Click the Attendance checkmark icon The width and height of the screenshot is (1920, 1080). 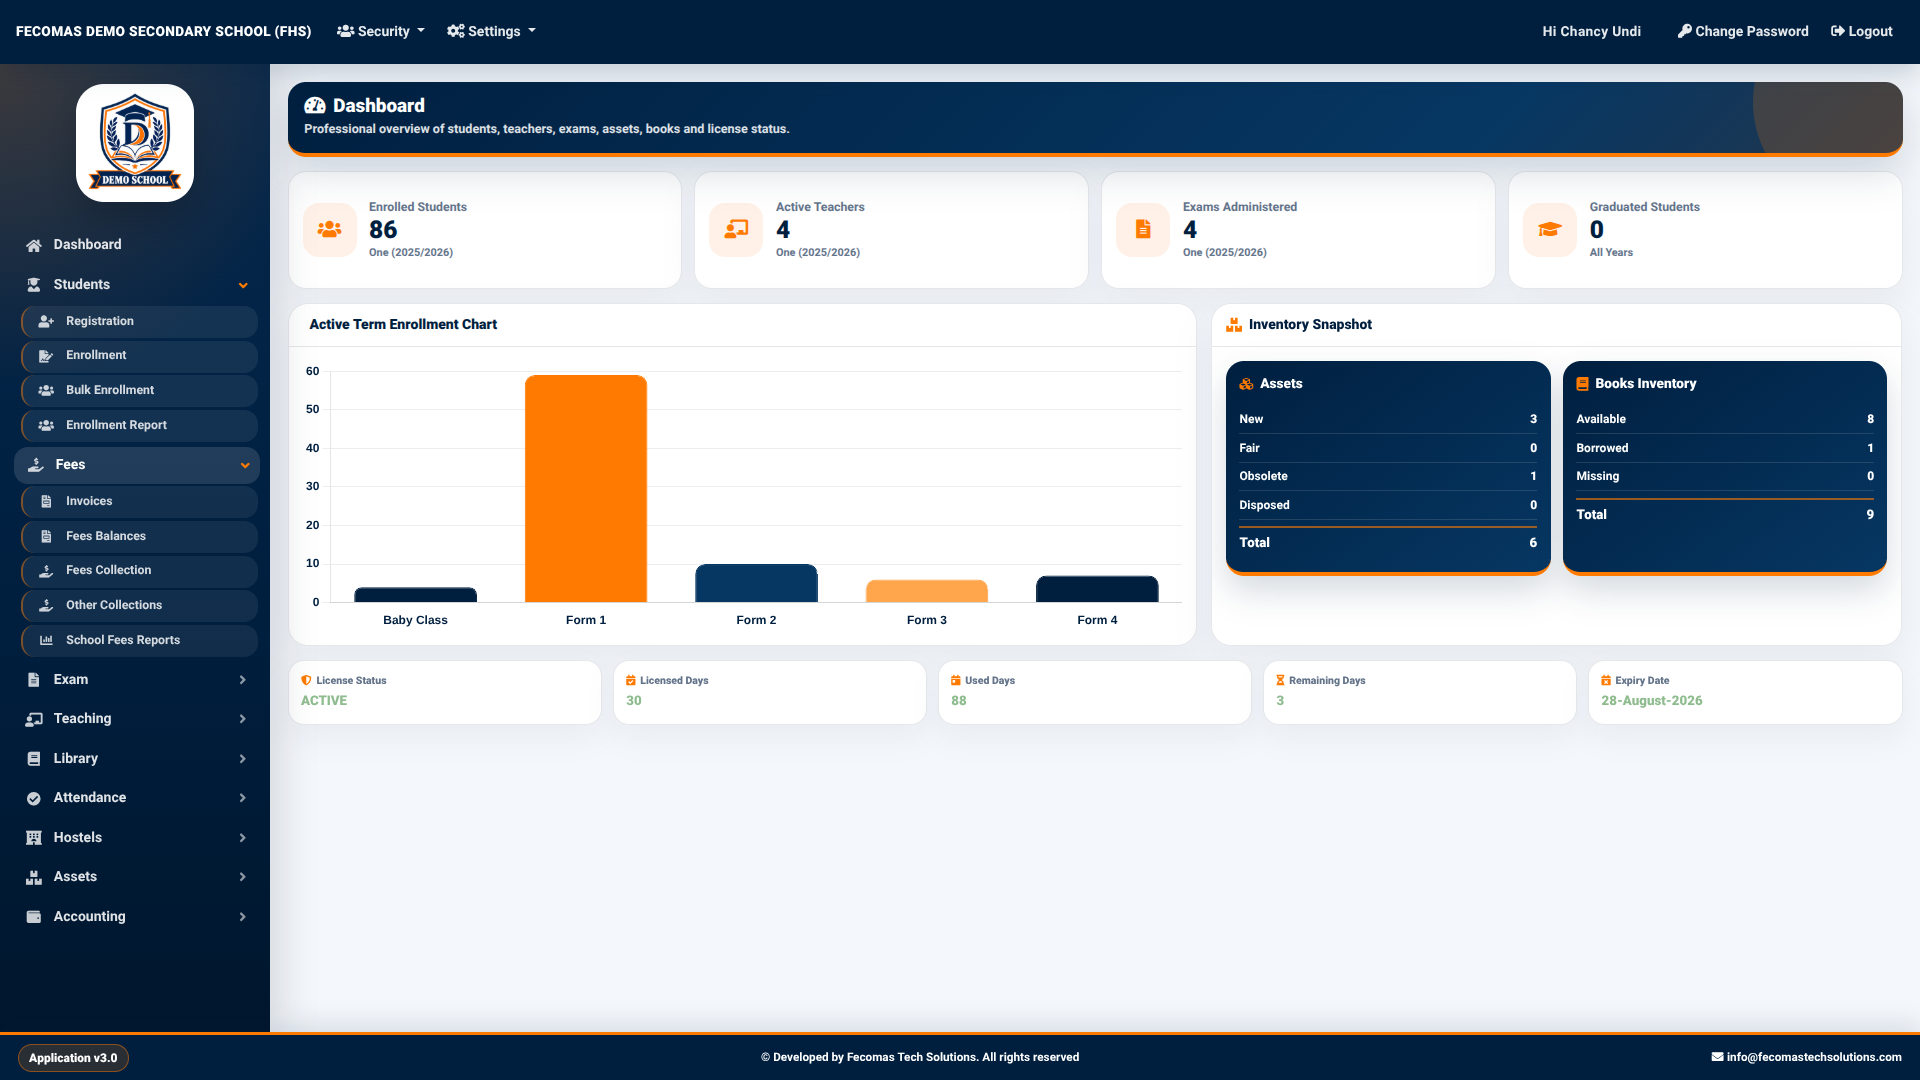point(34,798)
